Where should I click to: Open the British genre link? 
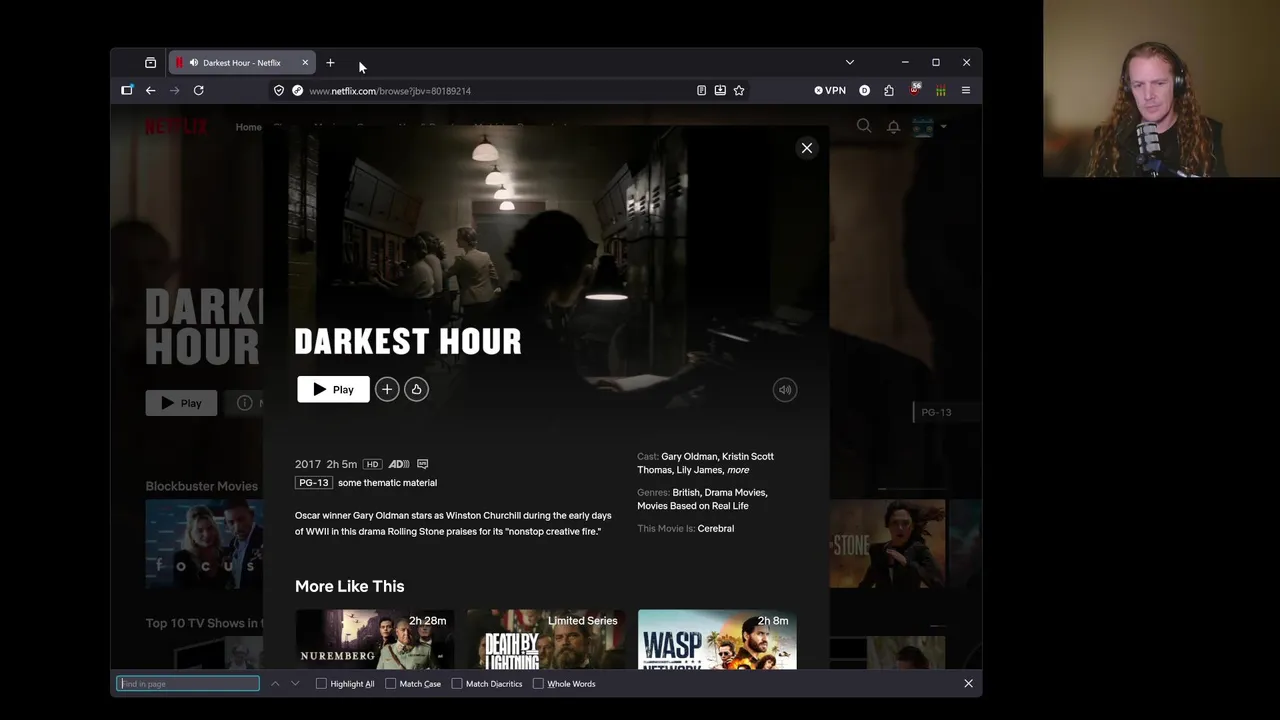686,492
